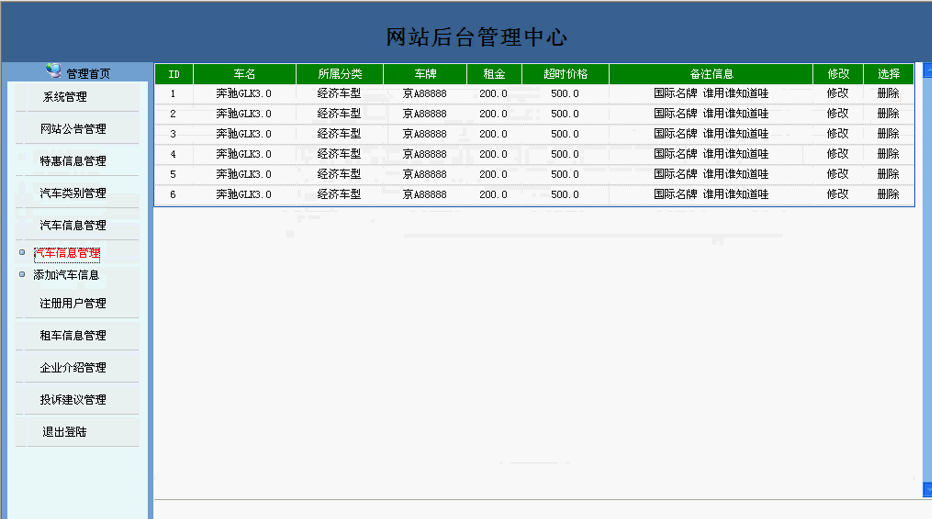The width and height of the screenshot is (932, 519).
Task: Click plate 京A88888 in row 6
Action: 424,194
